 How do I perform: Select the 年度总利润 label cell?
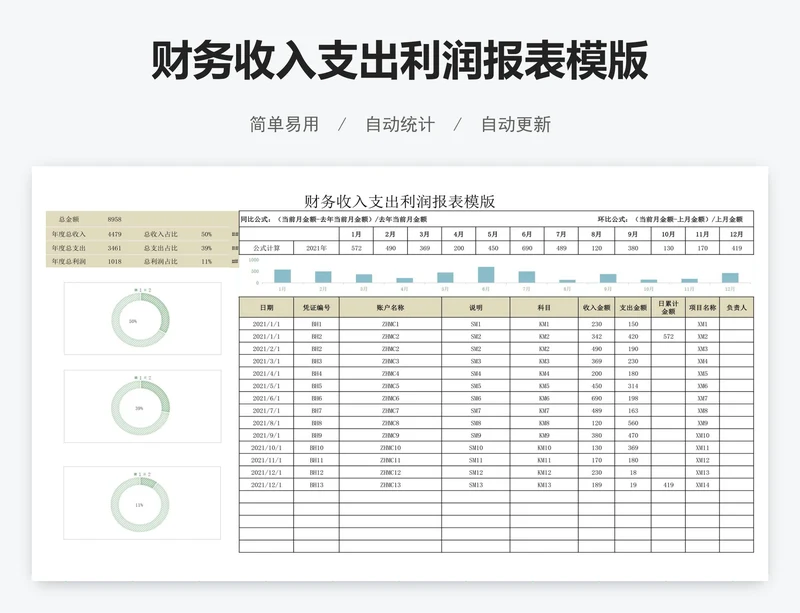coord(69,261)
